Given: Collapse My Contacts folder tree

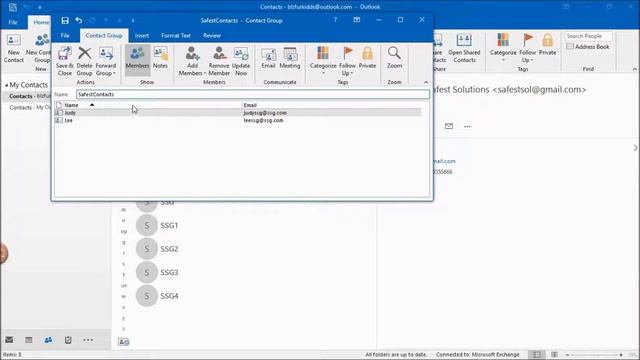Looking at the screenshot, I should 6,85.
